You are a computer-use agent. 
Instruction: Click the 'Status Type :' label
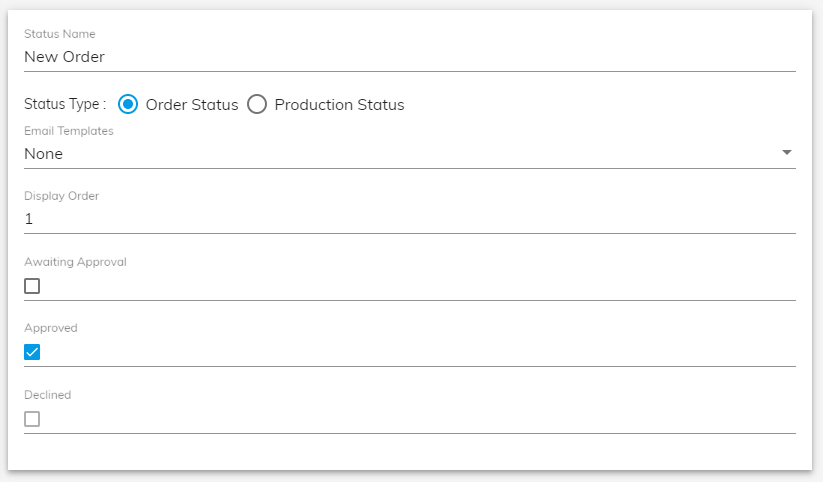click(65, 104)
